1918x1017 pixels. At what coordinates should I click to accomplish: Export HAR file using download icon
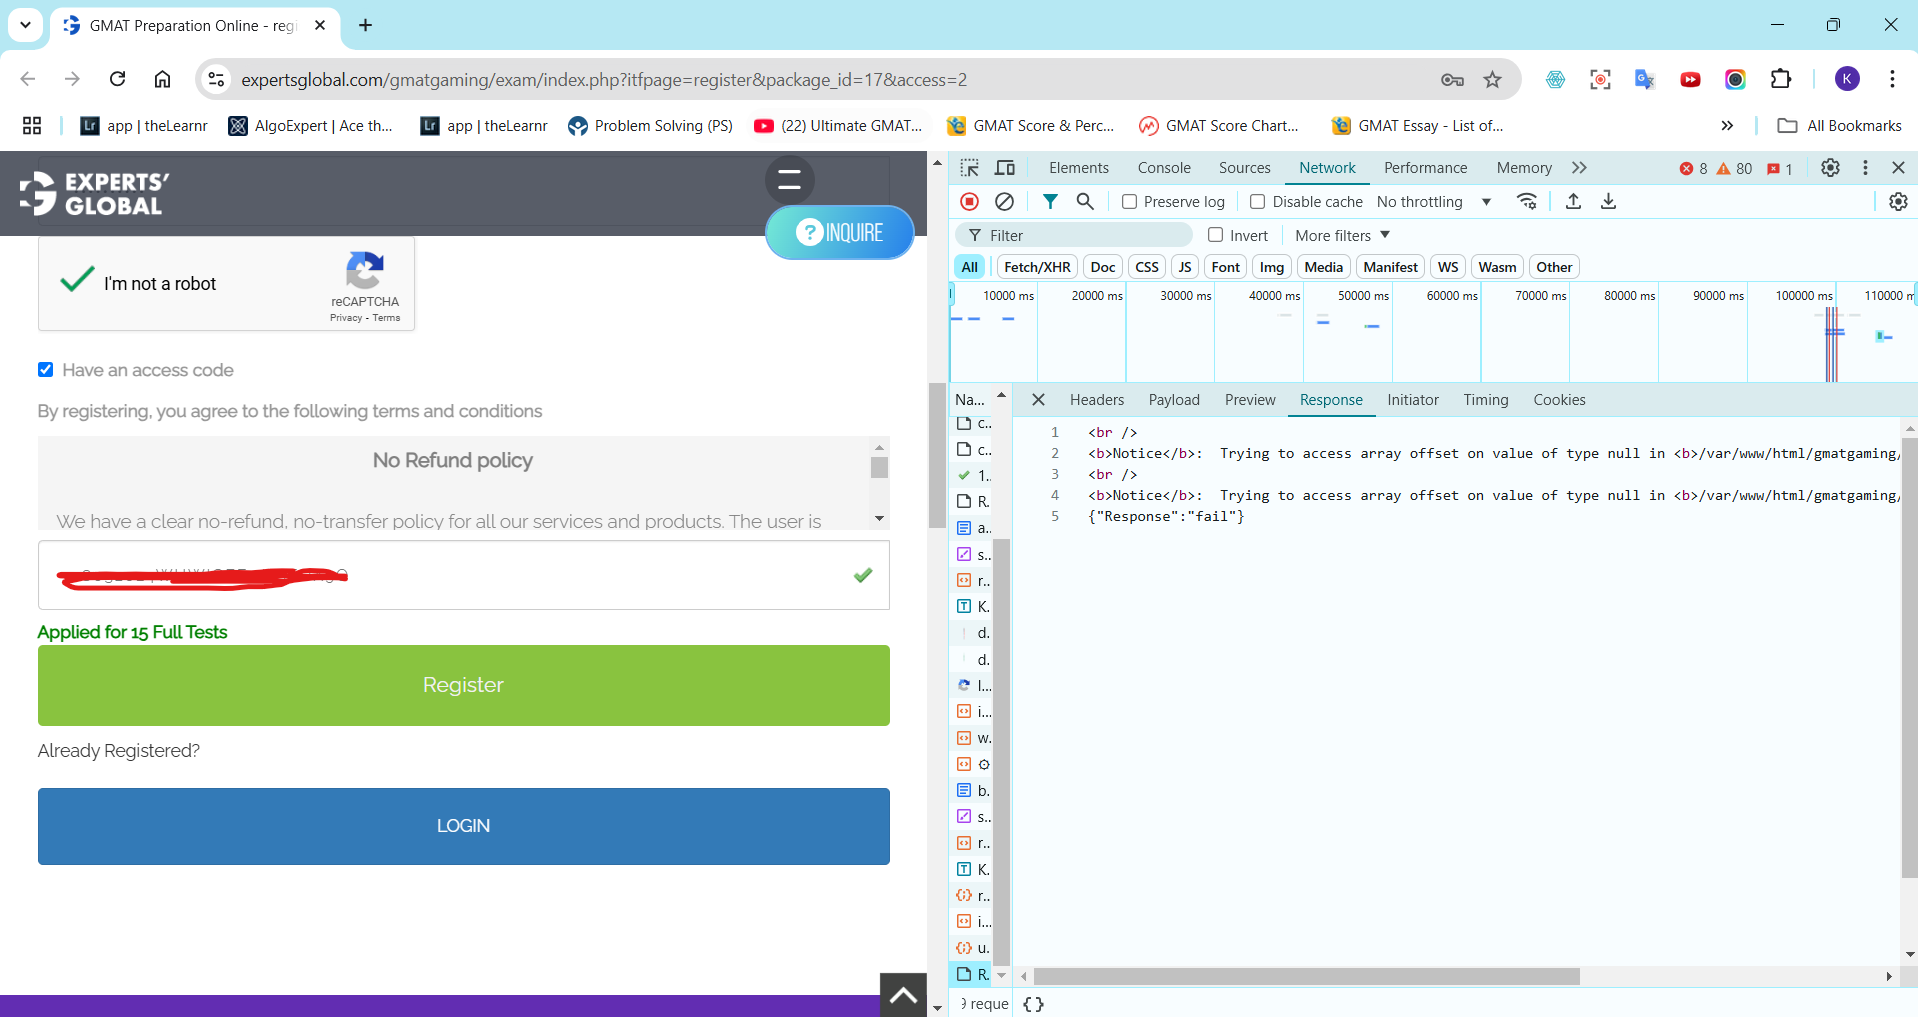point(1608,201)
